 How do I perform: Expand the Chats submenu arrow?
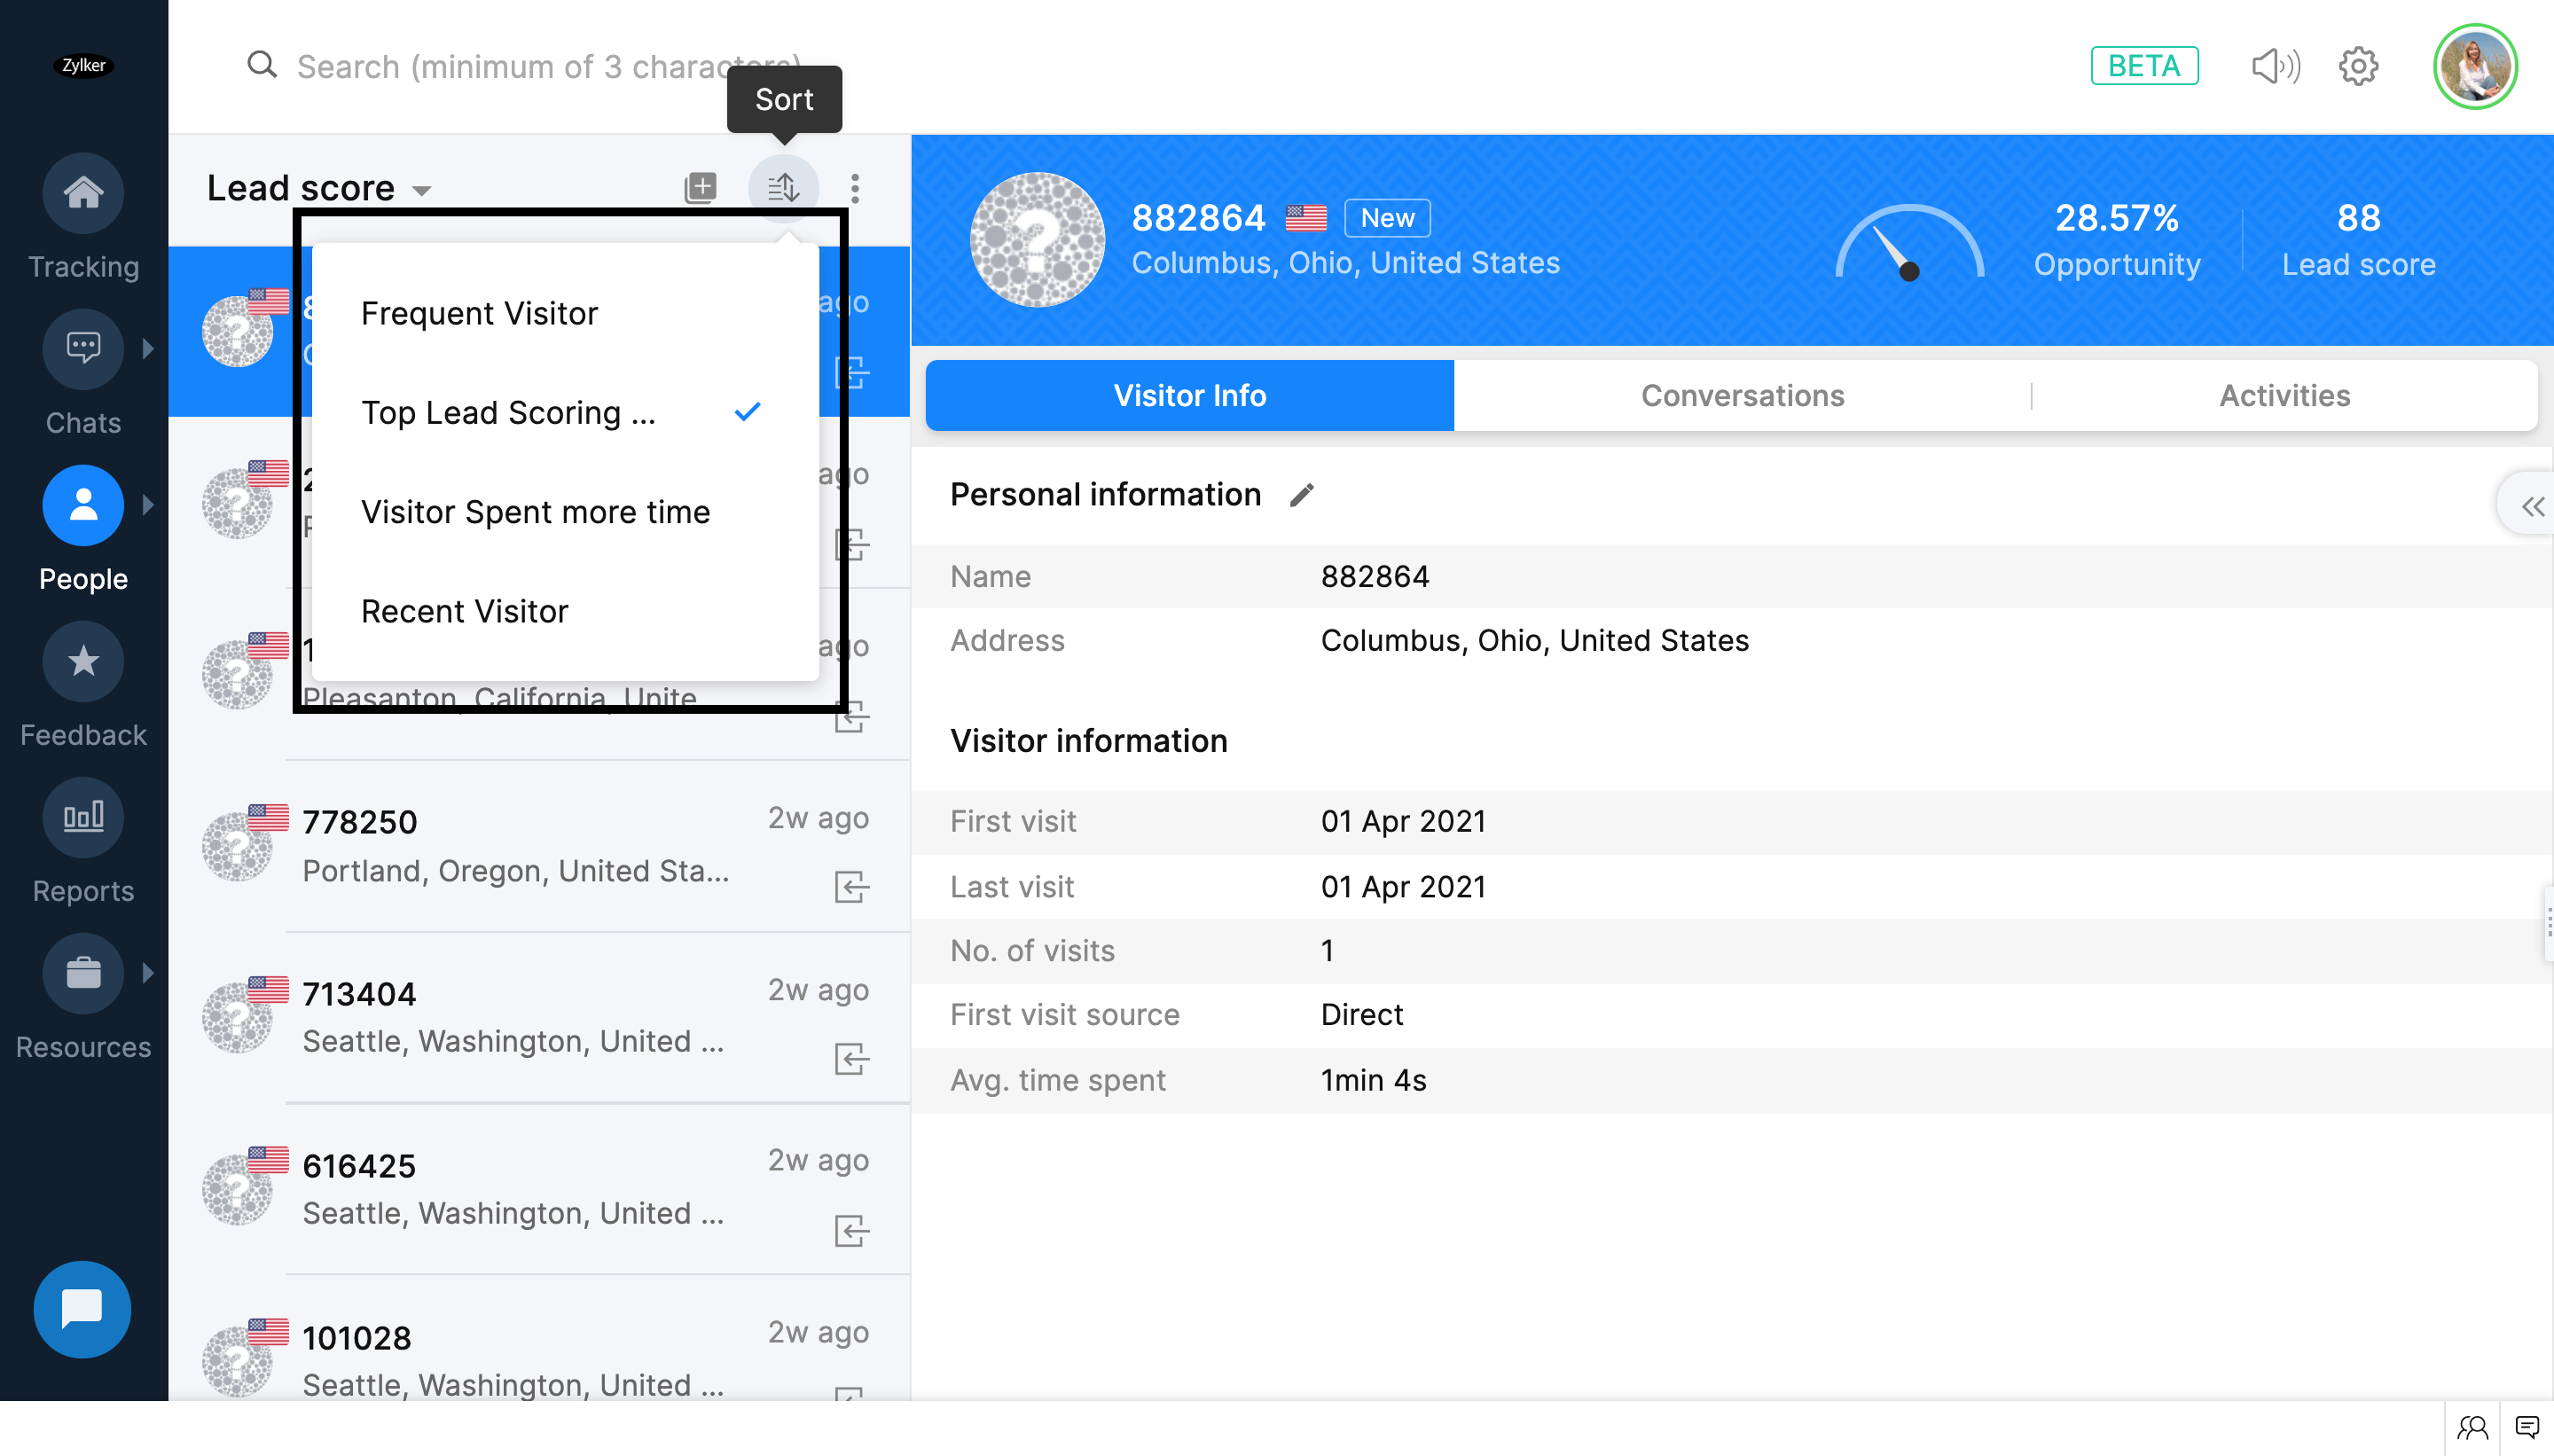[149, 348]
